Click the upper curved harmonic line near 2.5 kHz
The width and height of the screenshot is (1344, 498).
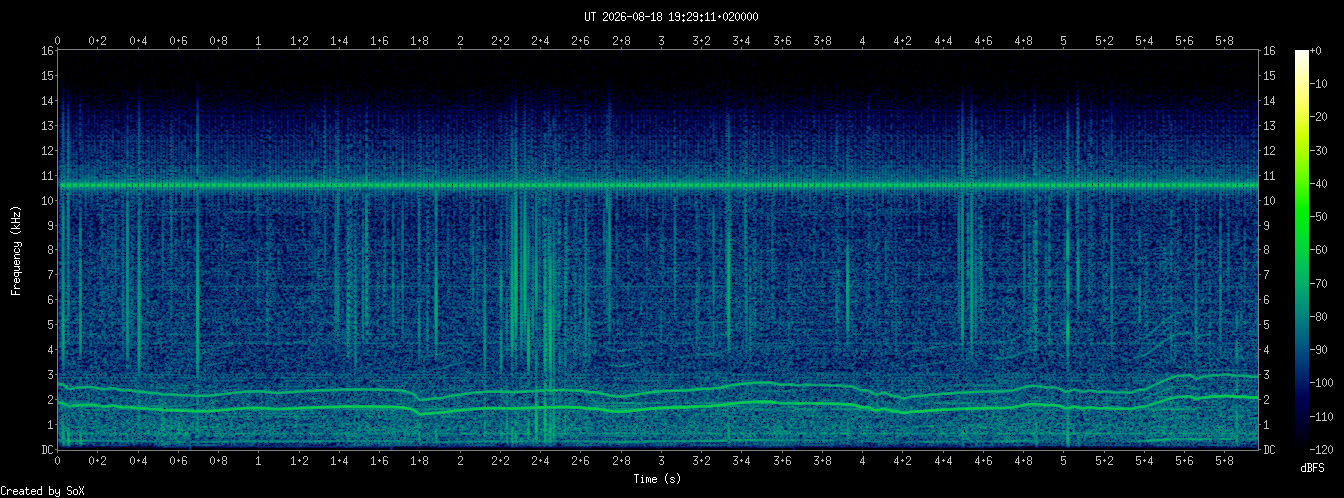(657, 388)
